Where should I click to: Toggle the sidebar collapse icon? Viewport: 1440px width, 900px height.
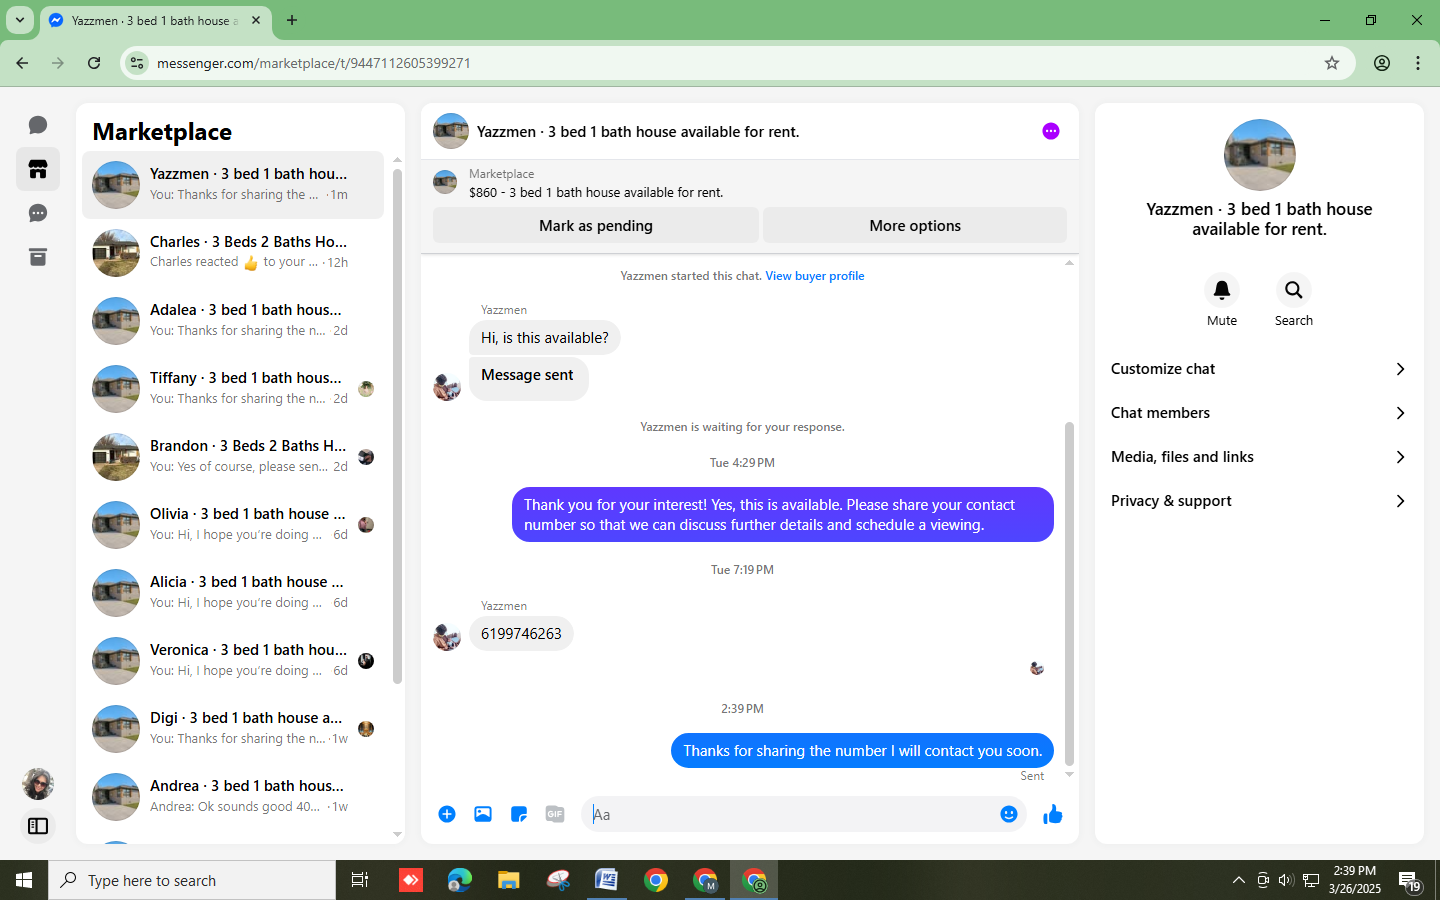coord(38,826)
